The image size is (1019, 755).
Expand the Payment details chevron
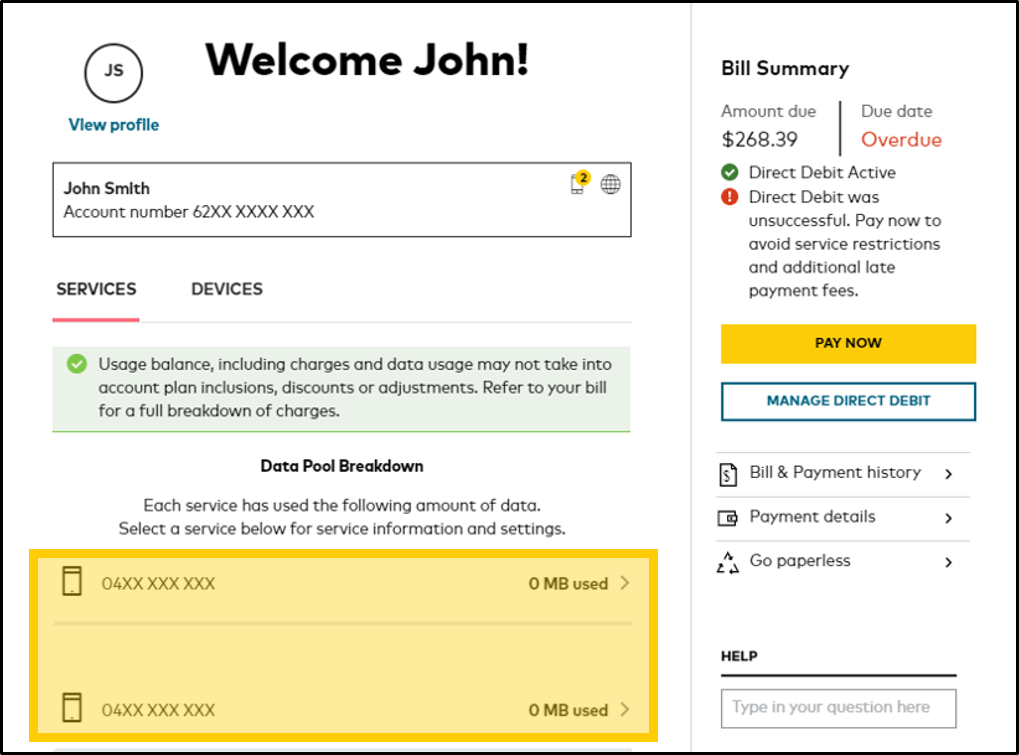point(949,518)
